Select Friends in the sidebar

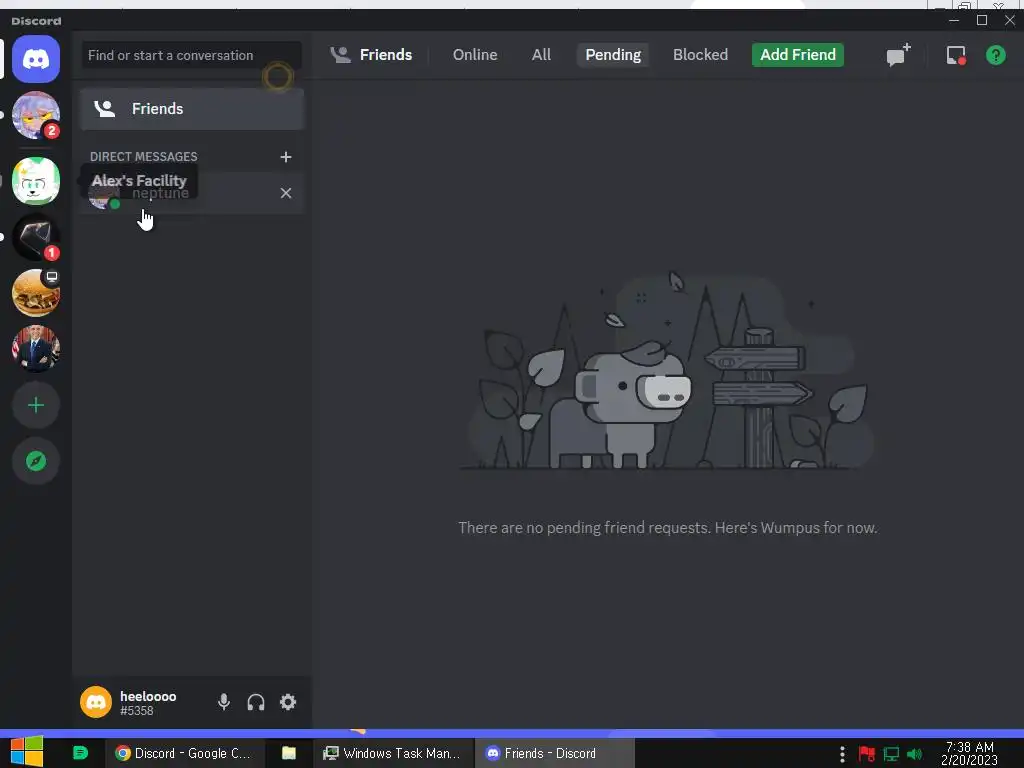[x=192, y=108]
